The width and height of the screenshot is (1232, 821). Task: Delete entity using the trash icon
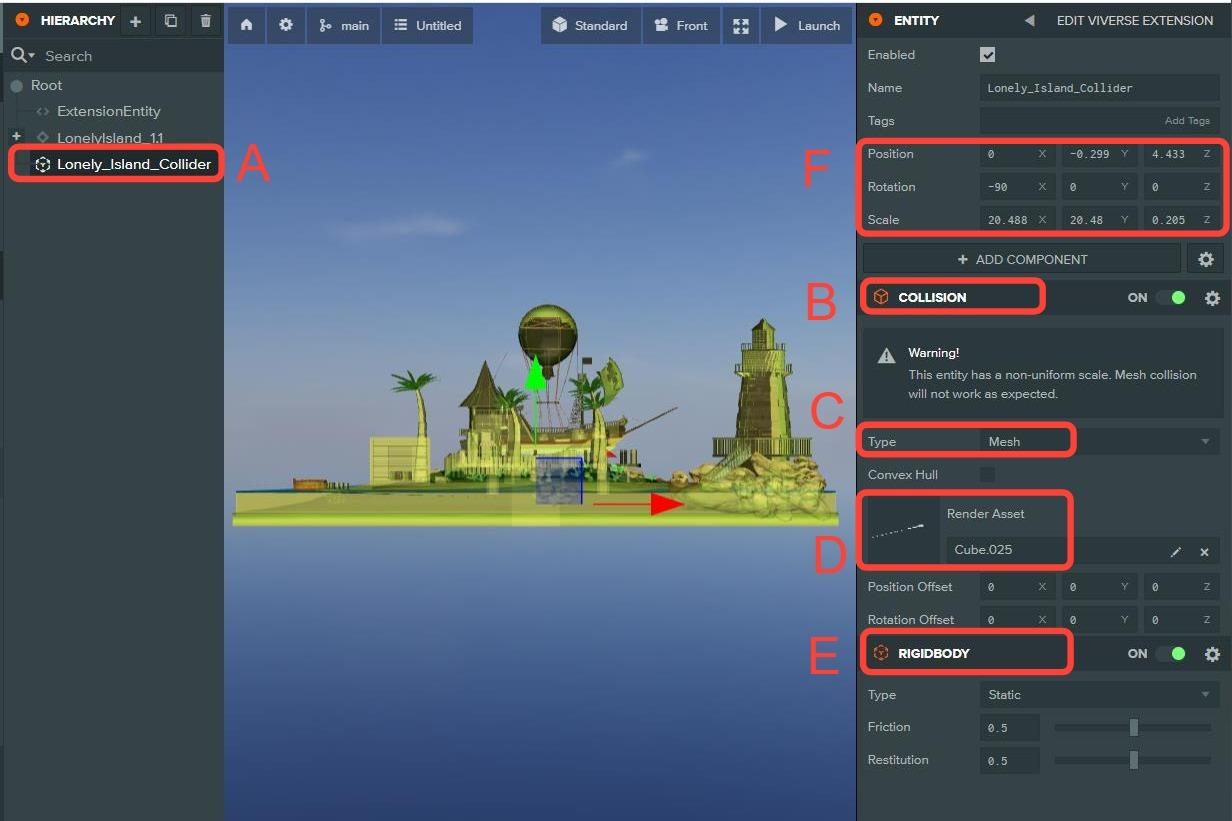(x=206, y=21)
